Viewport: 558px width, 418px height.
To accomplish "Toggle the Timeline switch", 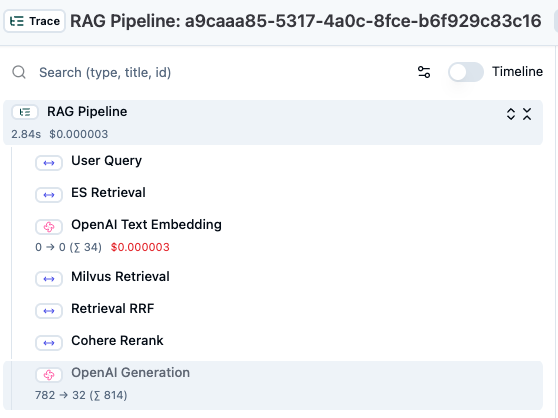I will click(465, 72).
